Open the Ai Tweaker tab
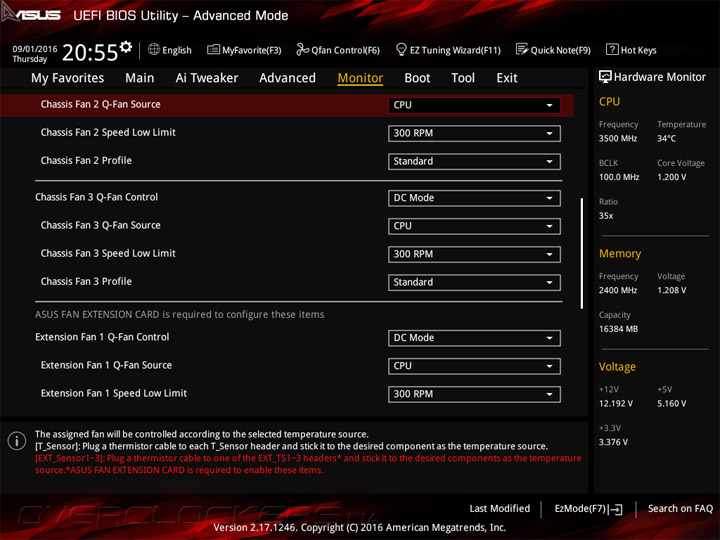The height and width of the screenshot is (540, 720). pos(207,78)
